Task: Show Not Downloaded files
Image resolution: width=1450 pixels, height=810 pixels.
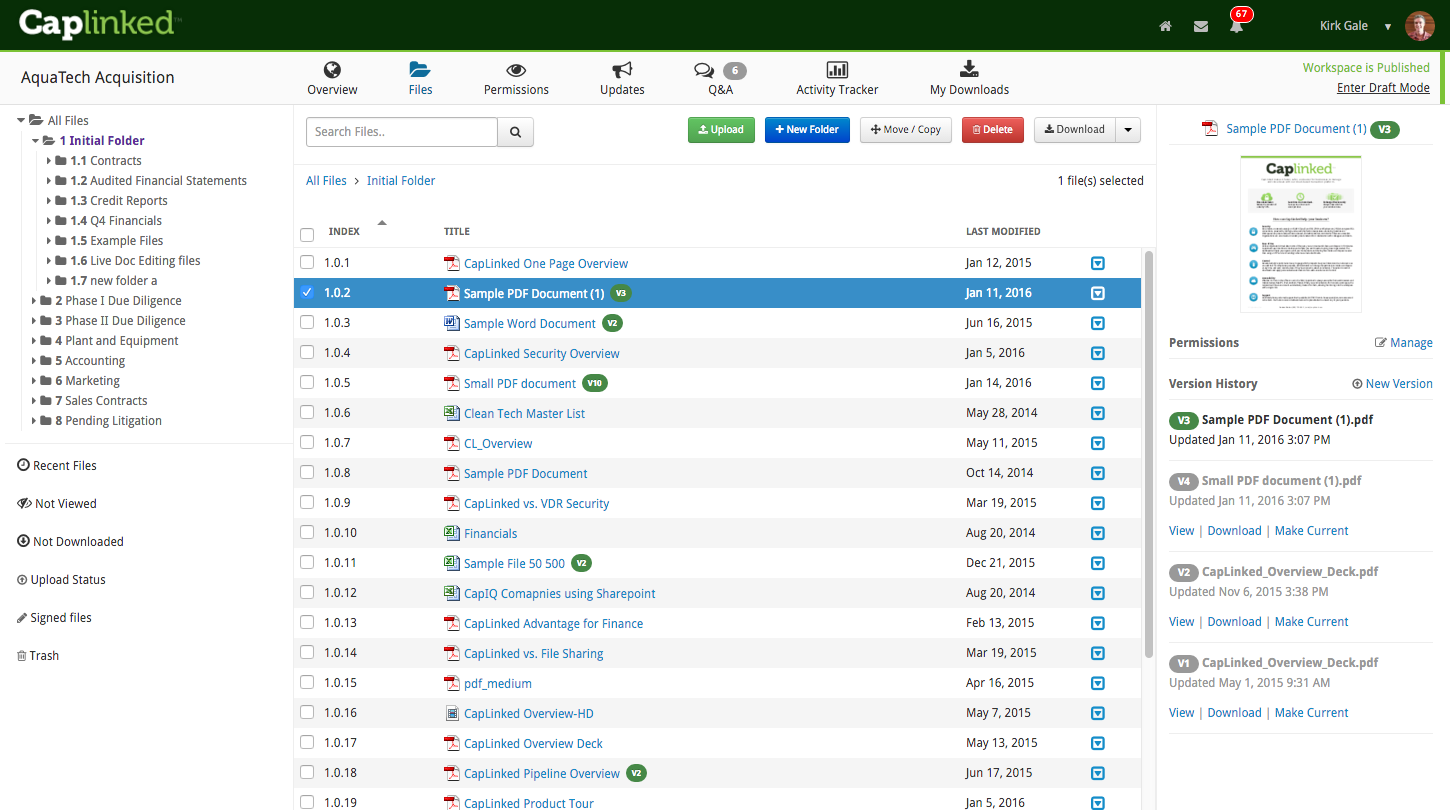Action: coord(71,542)
